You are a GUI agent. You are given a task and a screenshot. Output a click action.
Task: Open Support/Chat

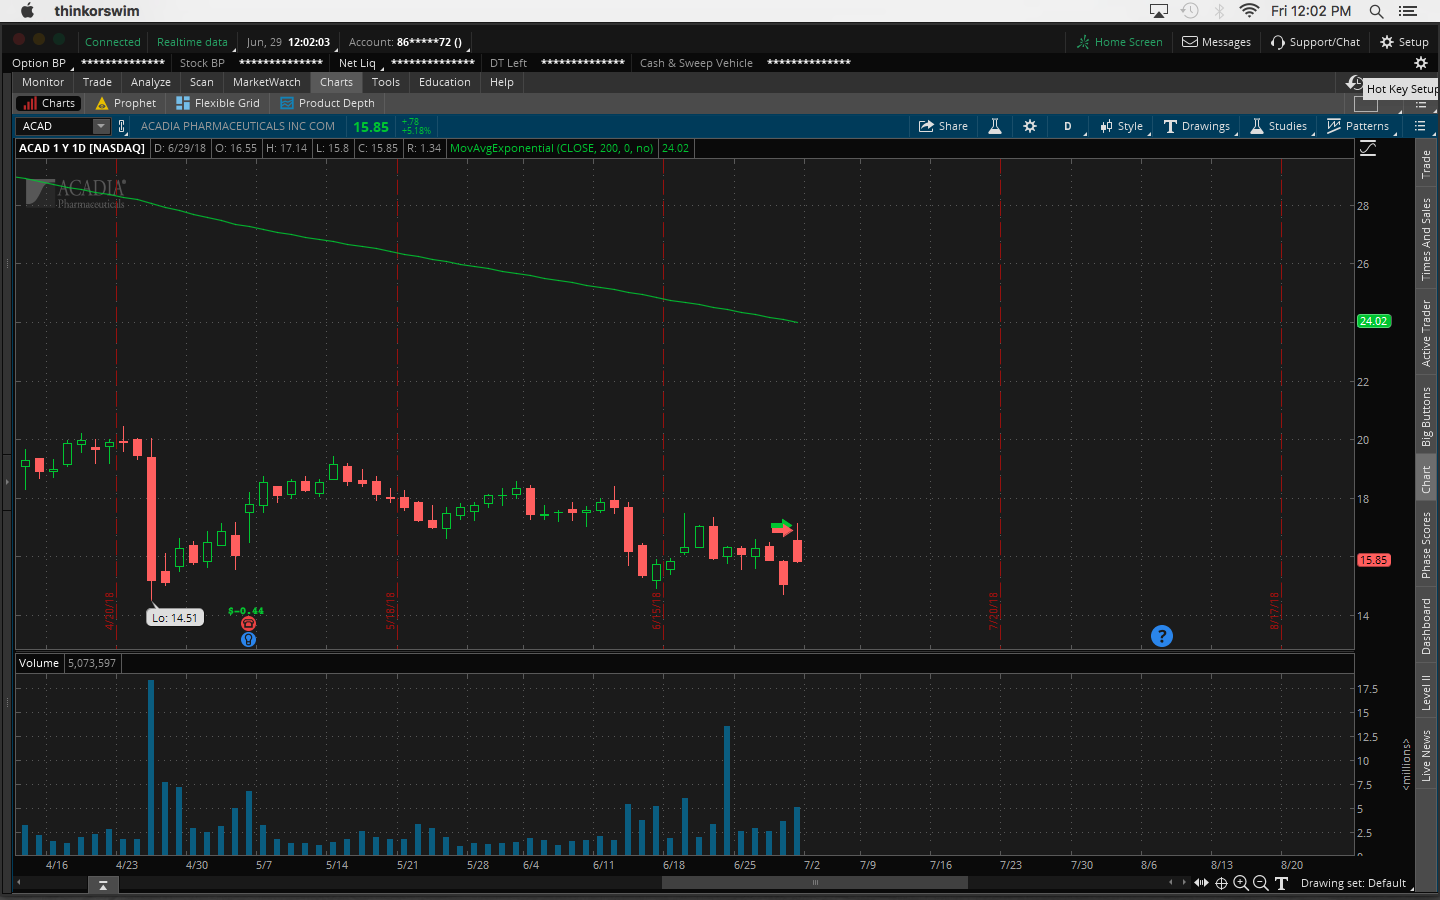coord(1315,42)
